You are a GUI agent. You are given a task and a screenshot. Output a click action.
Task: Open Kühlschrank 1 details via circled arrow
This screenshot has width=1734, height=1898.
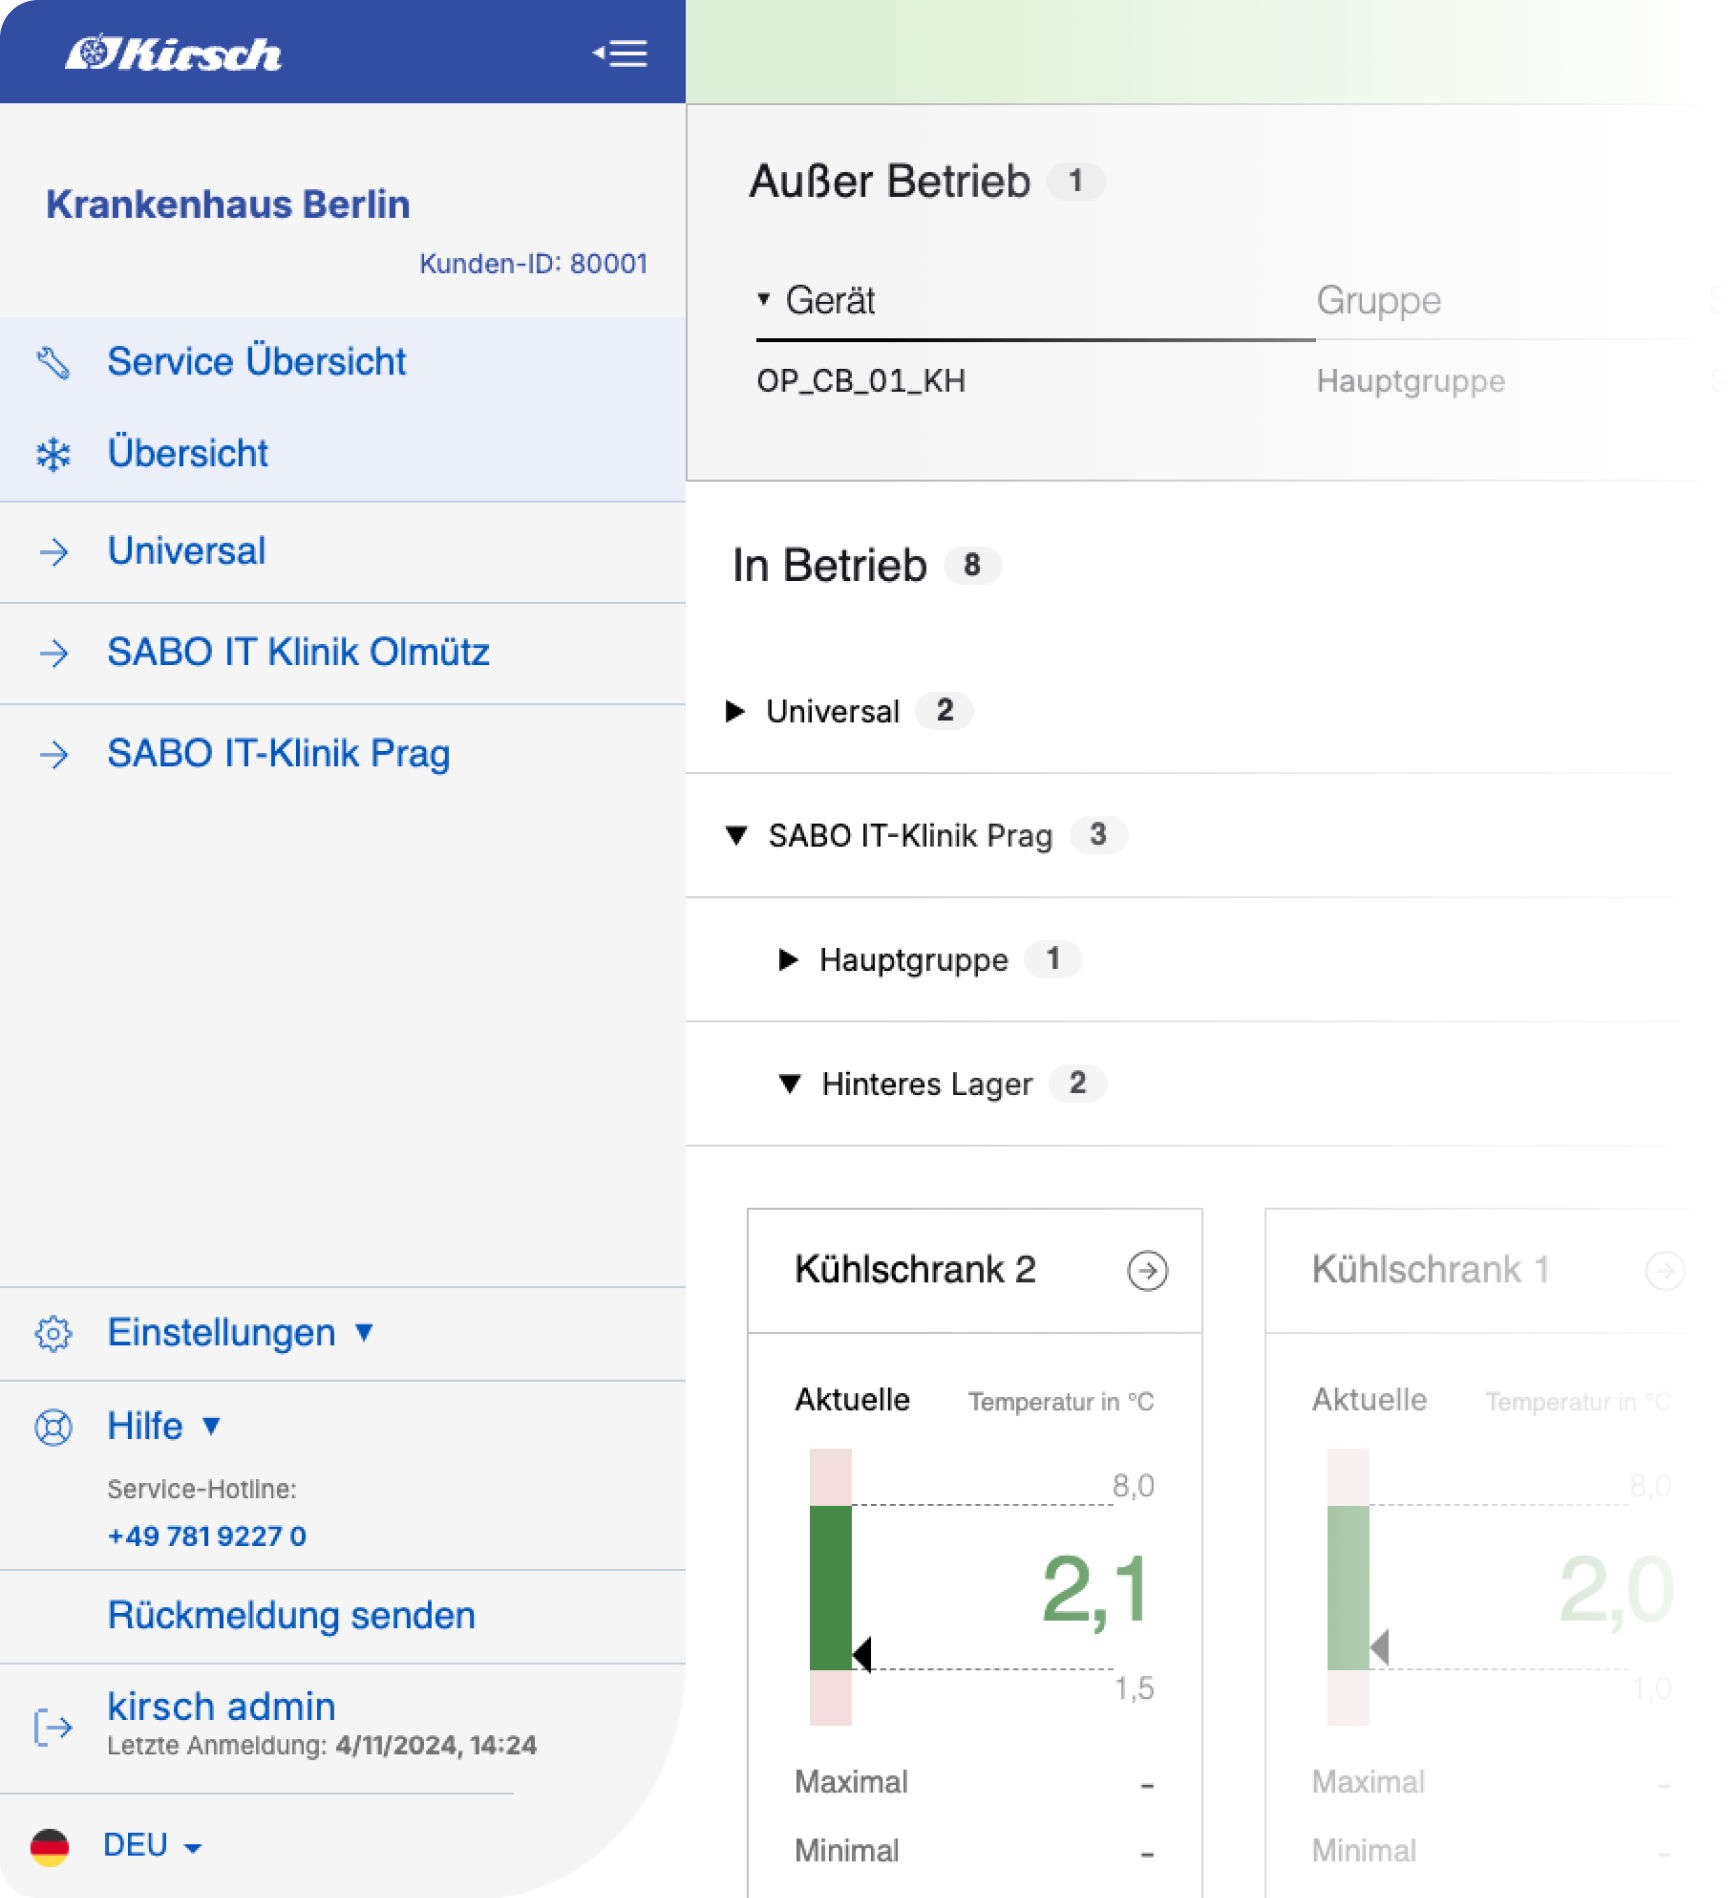coord(1664,1271)
